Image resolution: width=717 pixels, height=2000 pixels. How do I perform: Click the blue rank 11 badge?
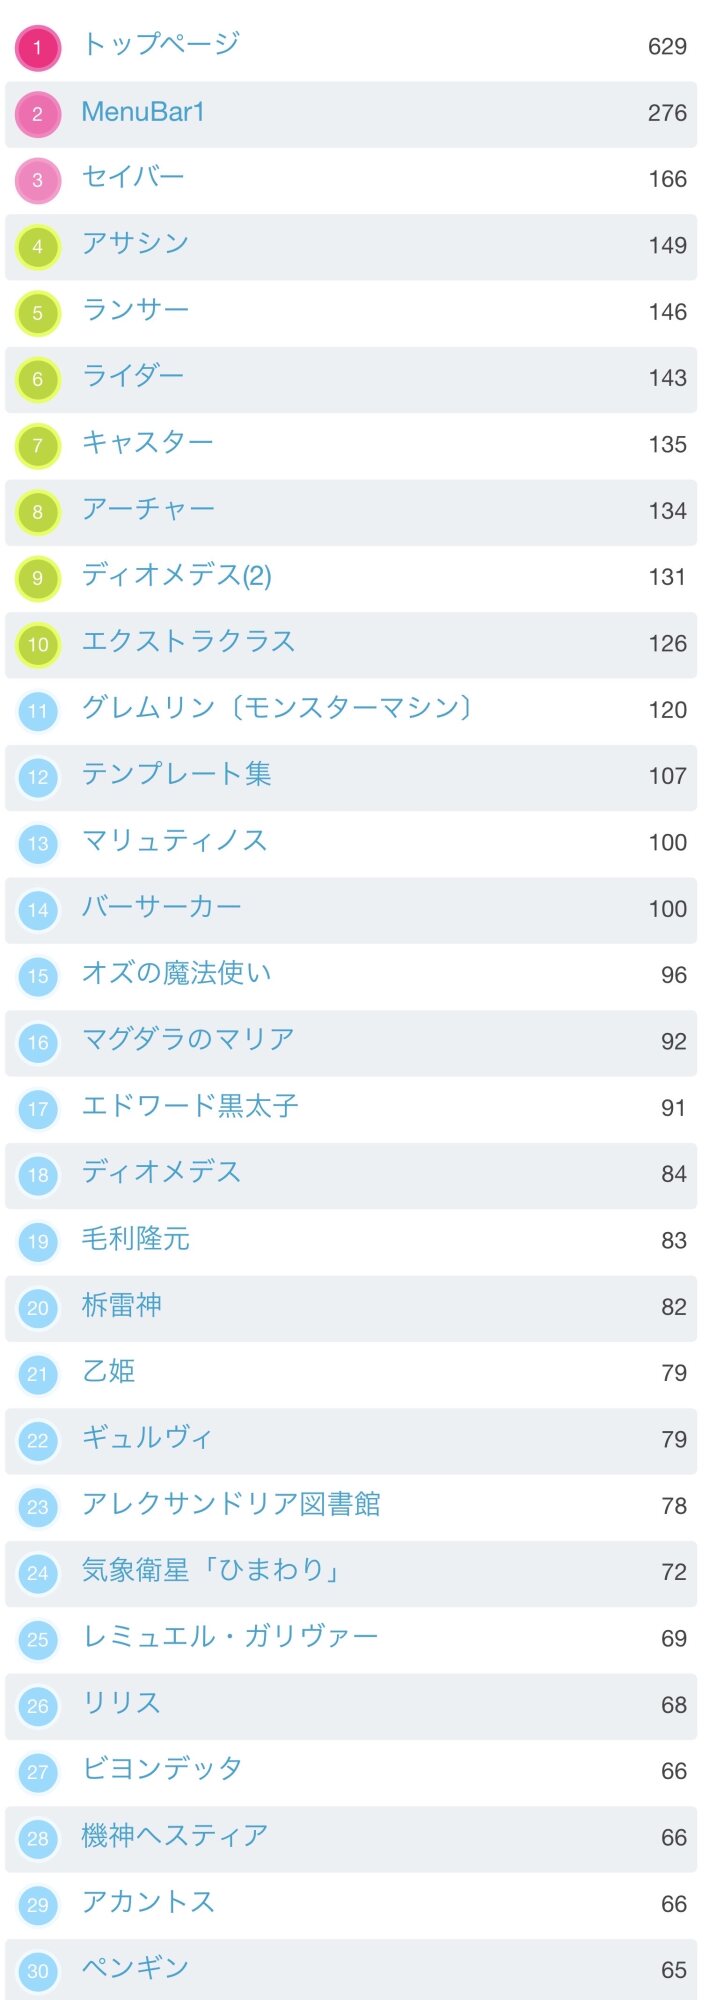pyautogui.click(x=38, y=711)
